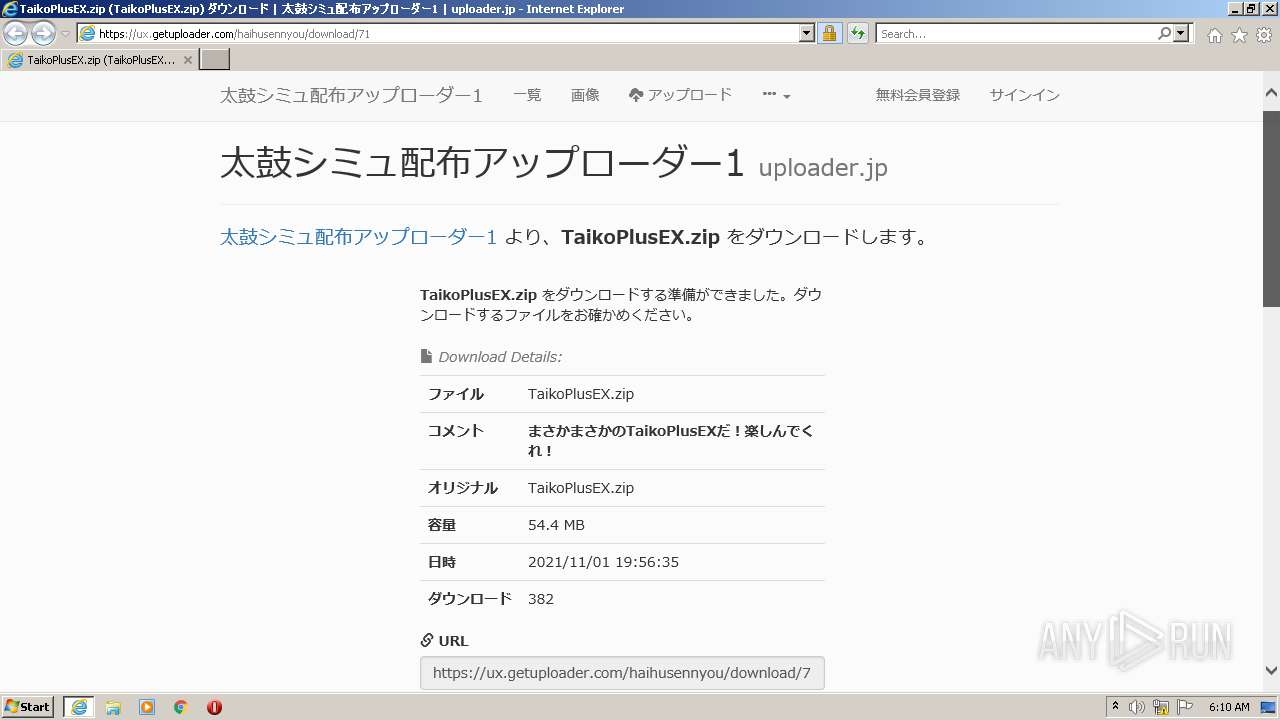
Task: Show hidden tray icons arrow
Action: [1115, 707]
